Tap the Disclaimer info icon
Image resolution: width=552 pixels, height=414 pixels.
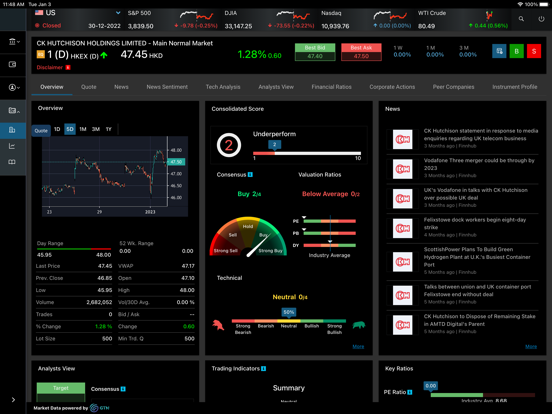tap(68, 67)
